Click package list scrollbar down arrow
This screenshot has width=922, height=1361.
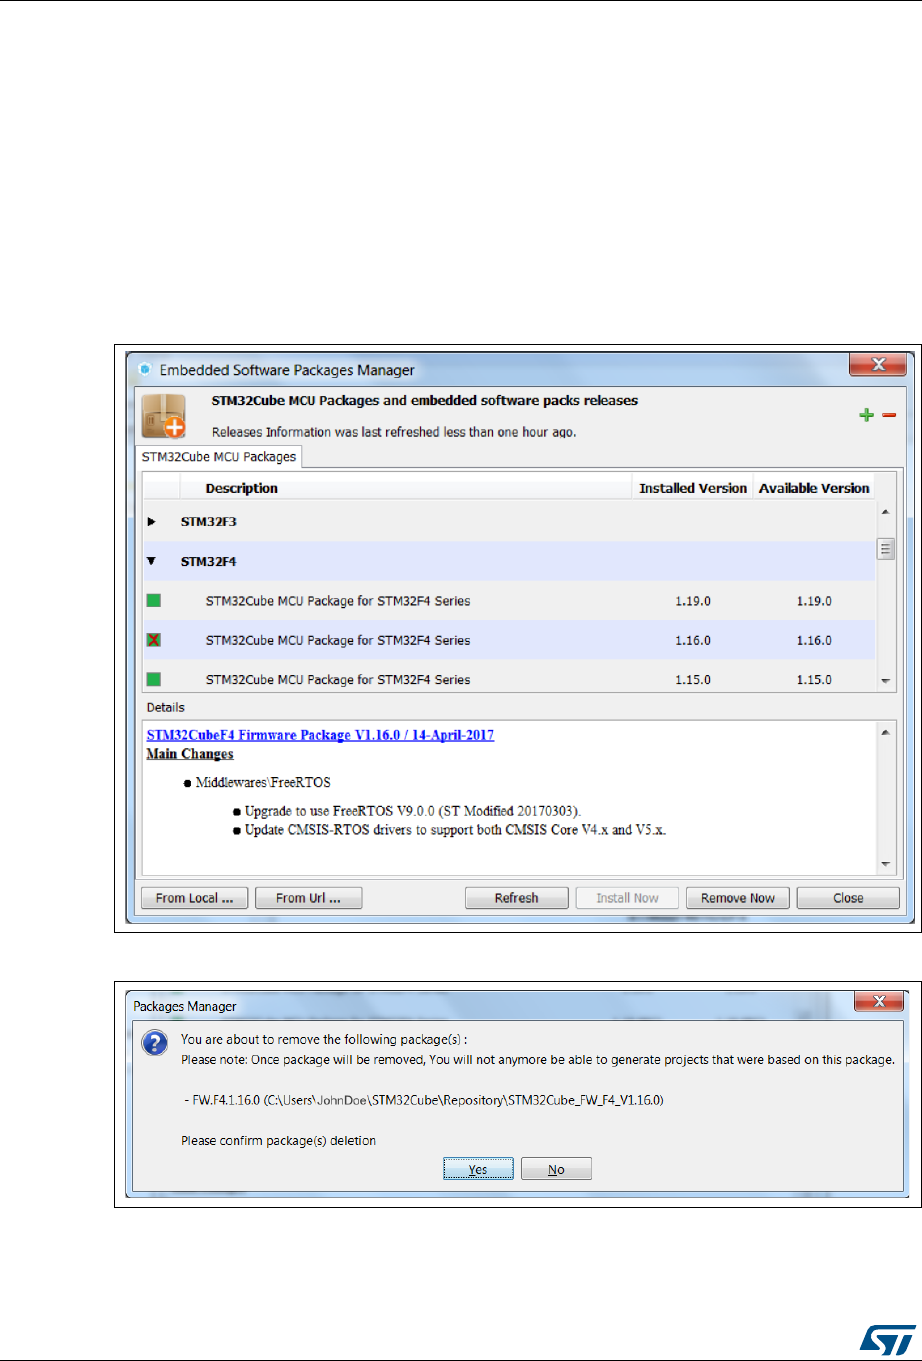click(886, 680)
